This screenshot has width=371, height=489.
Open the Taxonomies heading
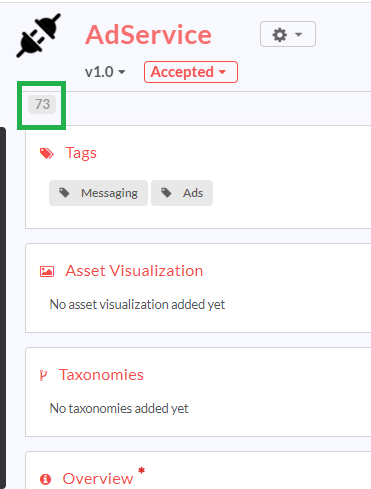click(101, 375)
